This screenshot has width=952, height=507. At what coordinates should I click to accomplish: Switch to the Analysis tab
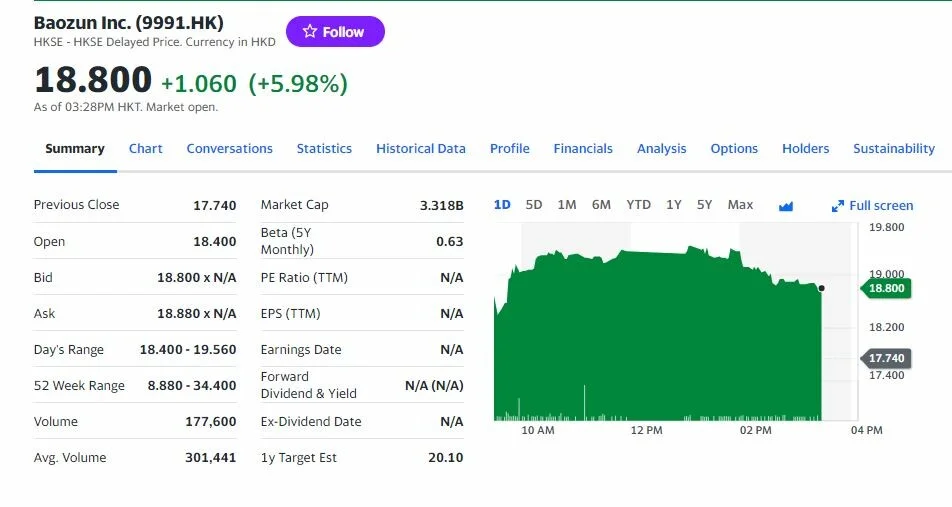[662, 149]
